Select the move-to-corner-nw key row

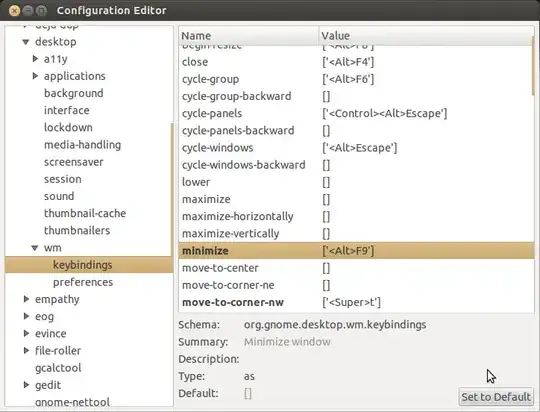coord(356,302)
